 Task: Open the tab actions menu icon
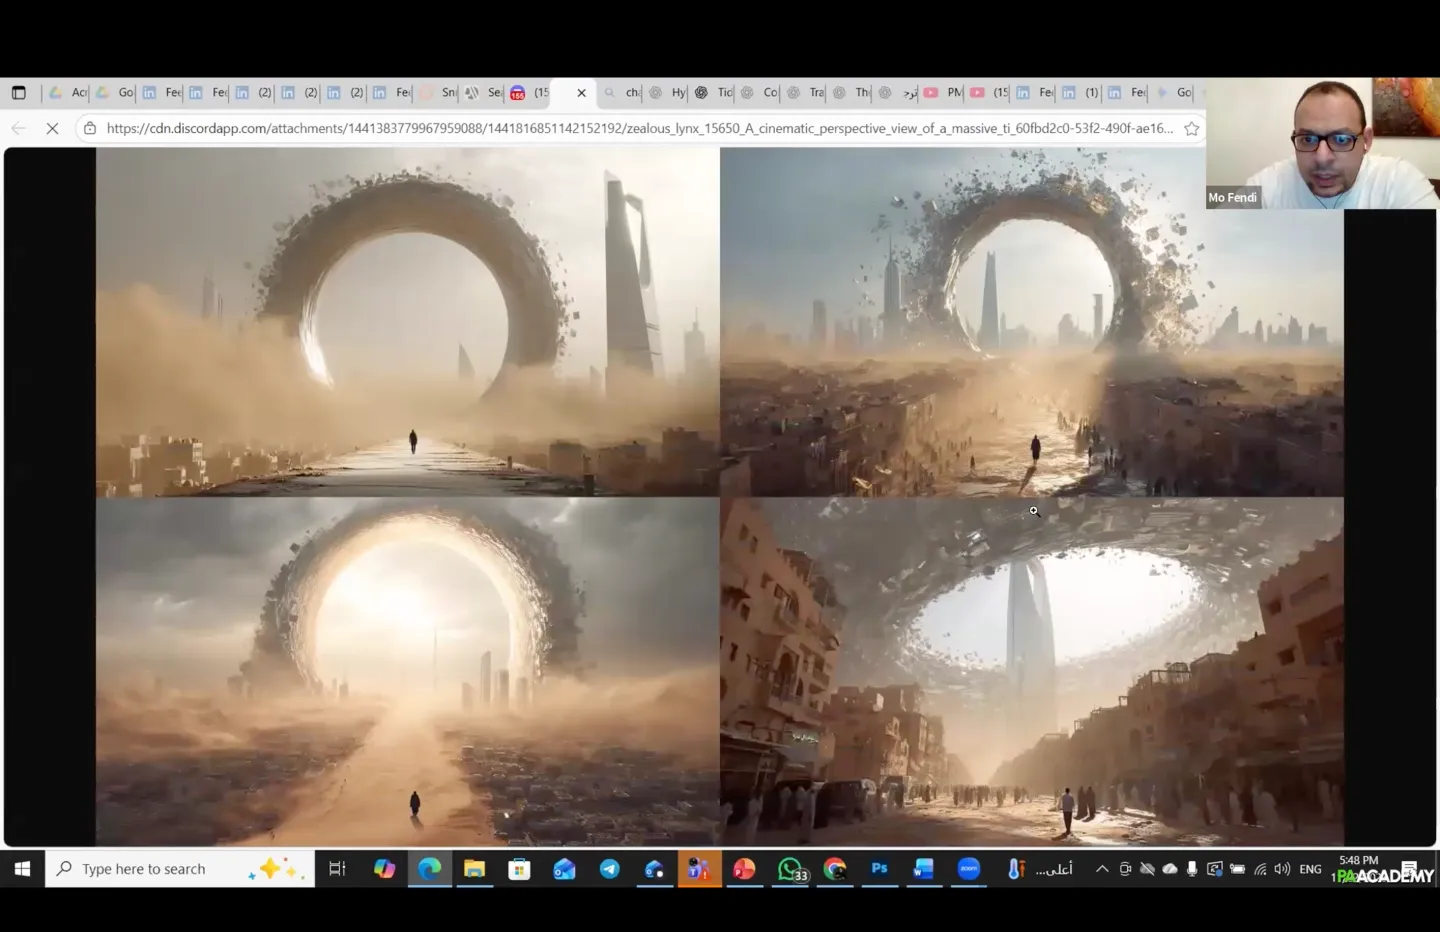(x=18, y=93)
